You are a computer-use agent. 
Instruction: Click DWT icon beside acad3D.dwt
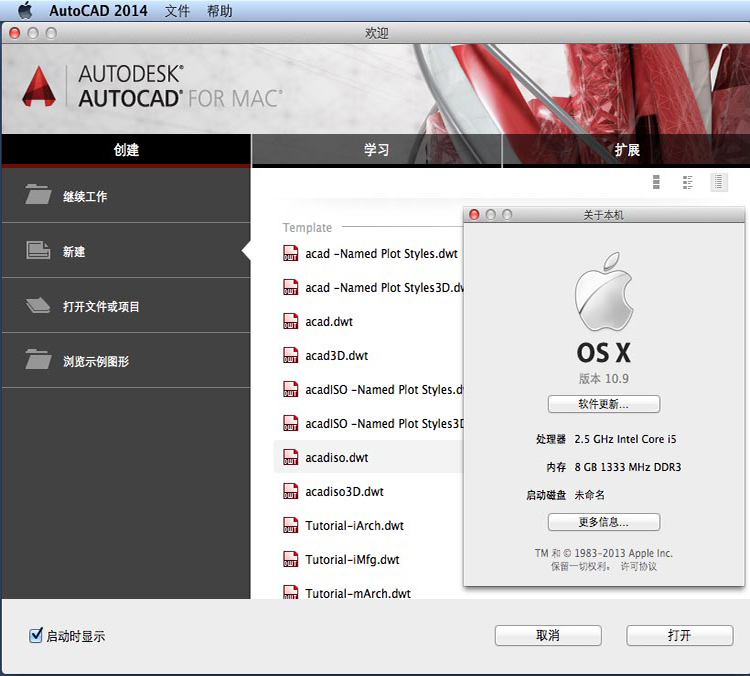coord(290,355)
